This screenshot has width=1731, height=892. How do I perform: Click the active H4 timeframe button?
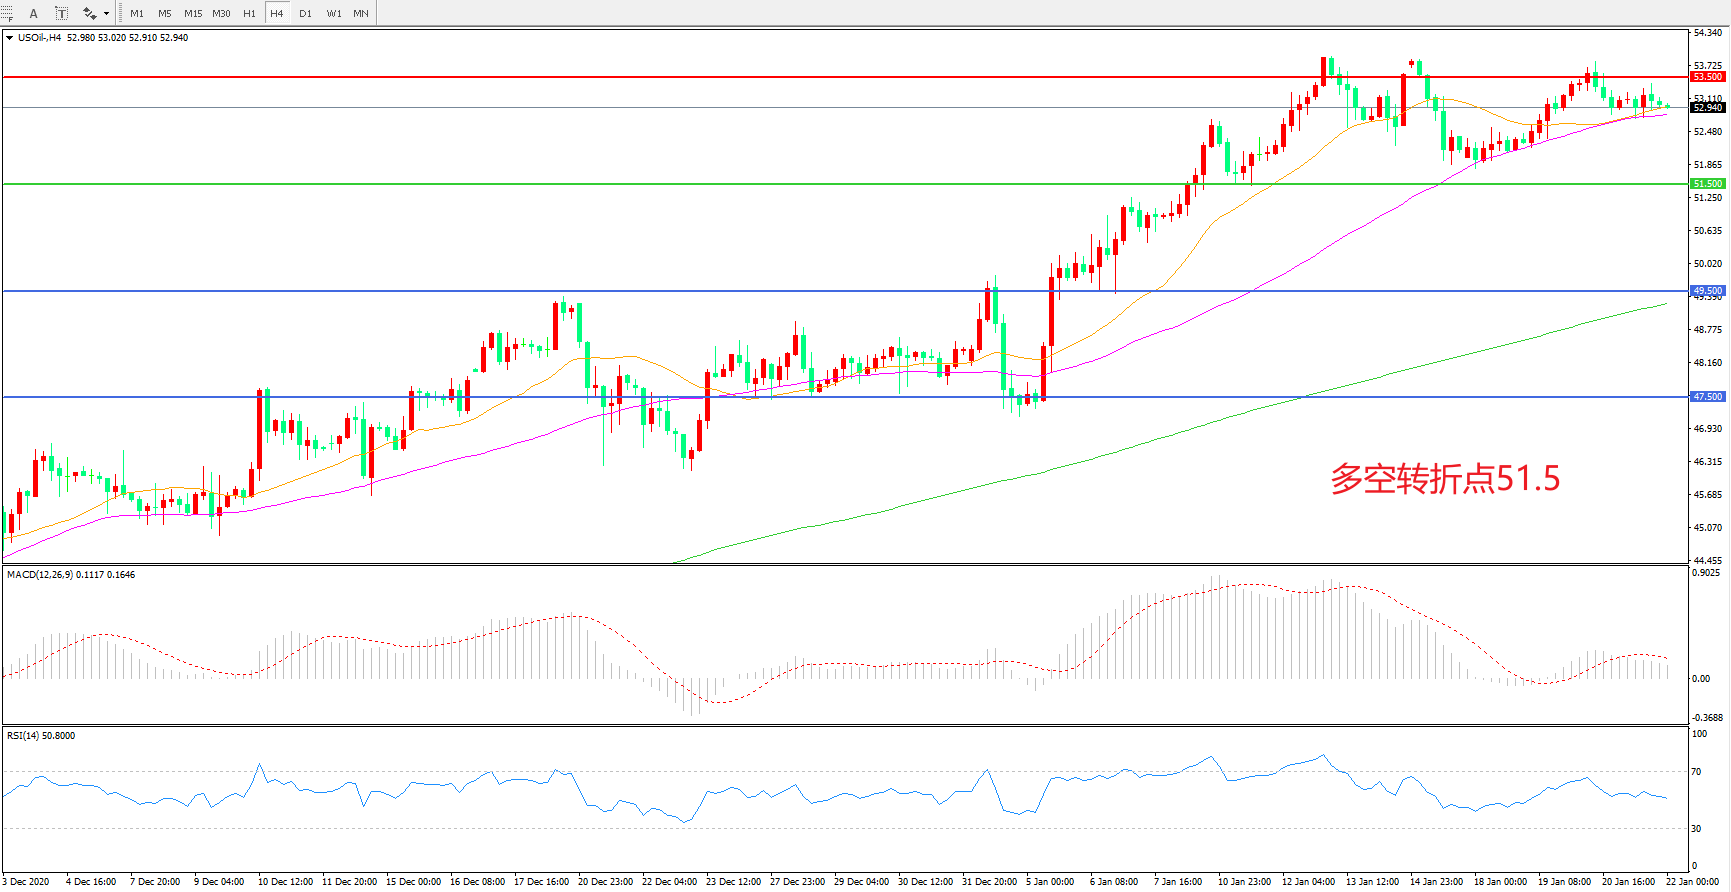277,13
